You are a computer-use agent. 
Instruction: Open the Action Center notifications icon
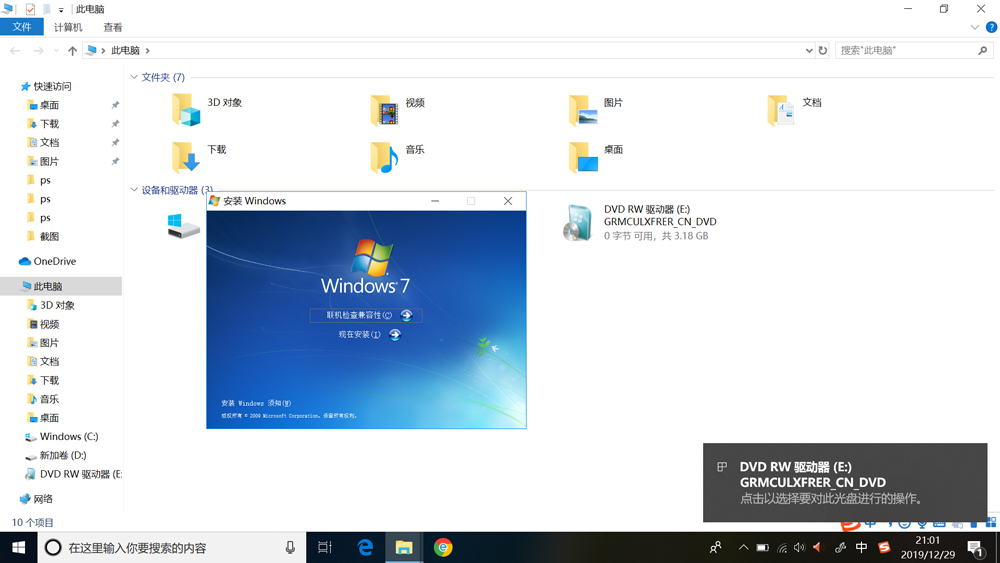974,548
